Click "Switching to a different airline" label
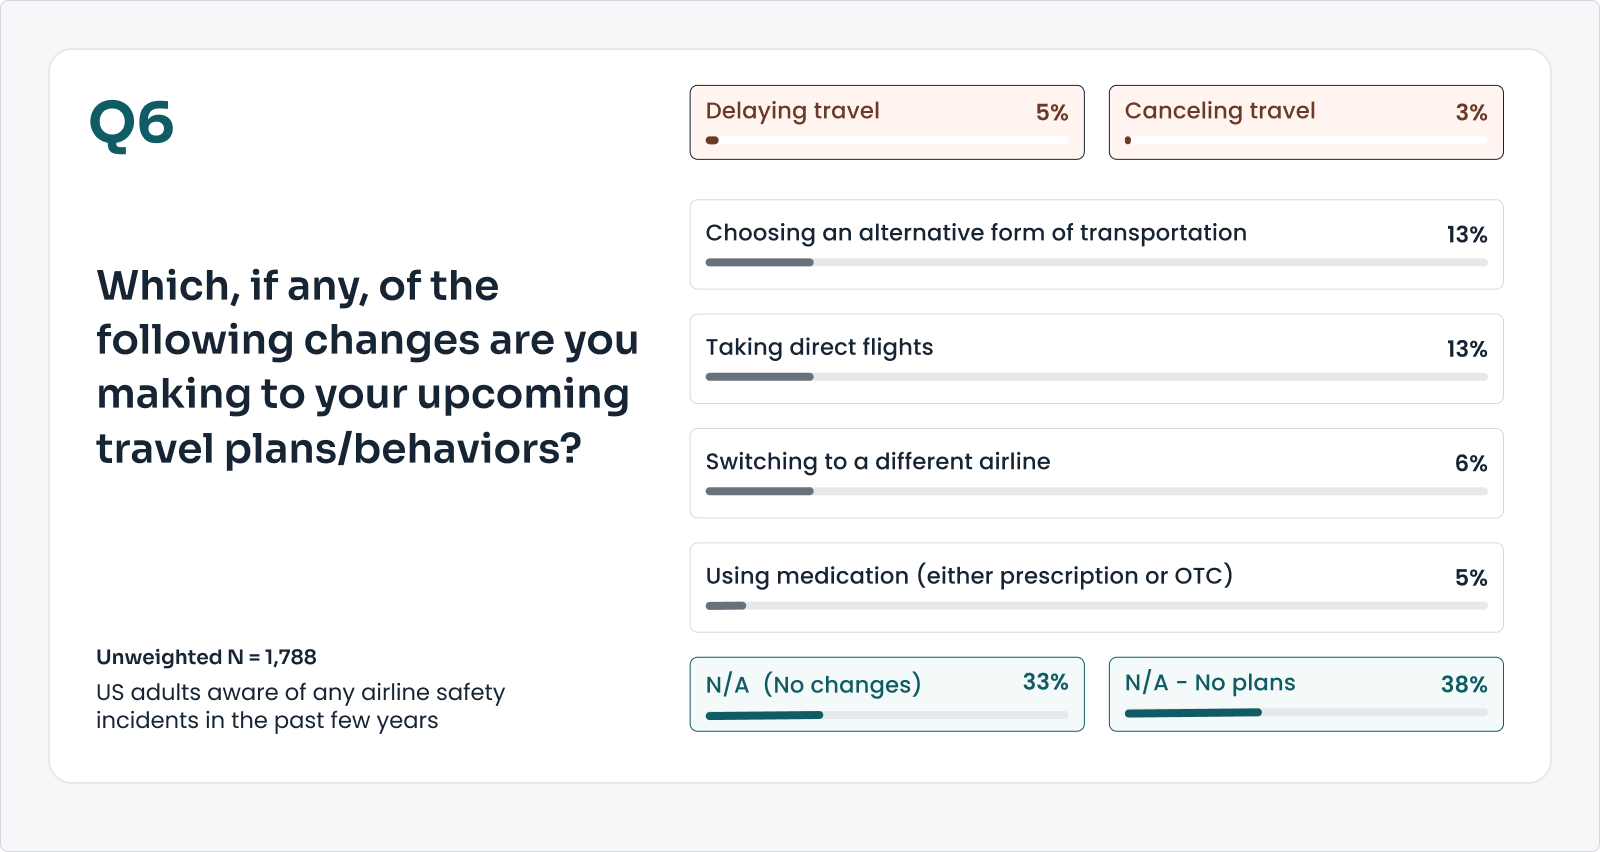This screenshot has width=1600, height=852. (877, 462)
